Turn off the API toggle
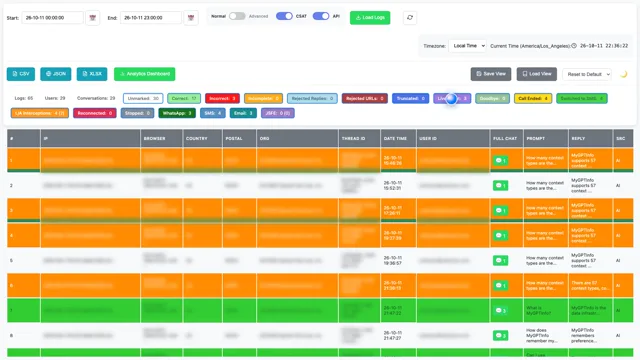 tap(321, 16)
